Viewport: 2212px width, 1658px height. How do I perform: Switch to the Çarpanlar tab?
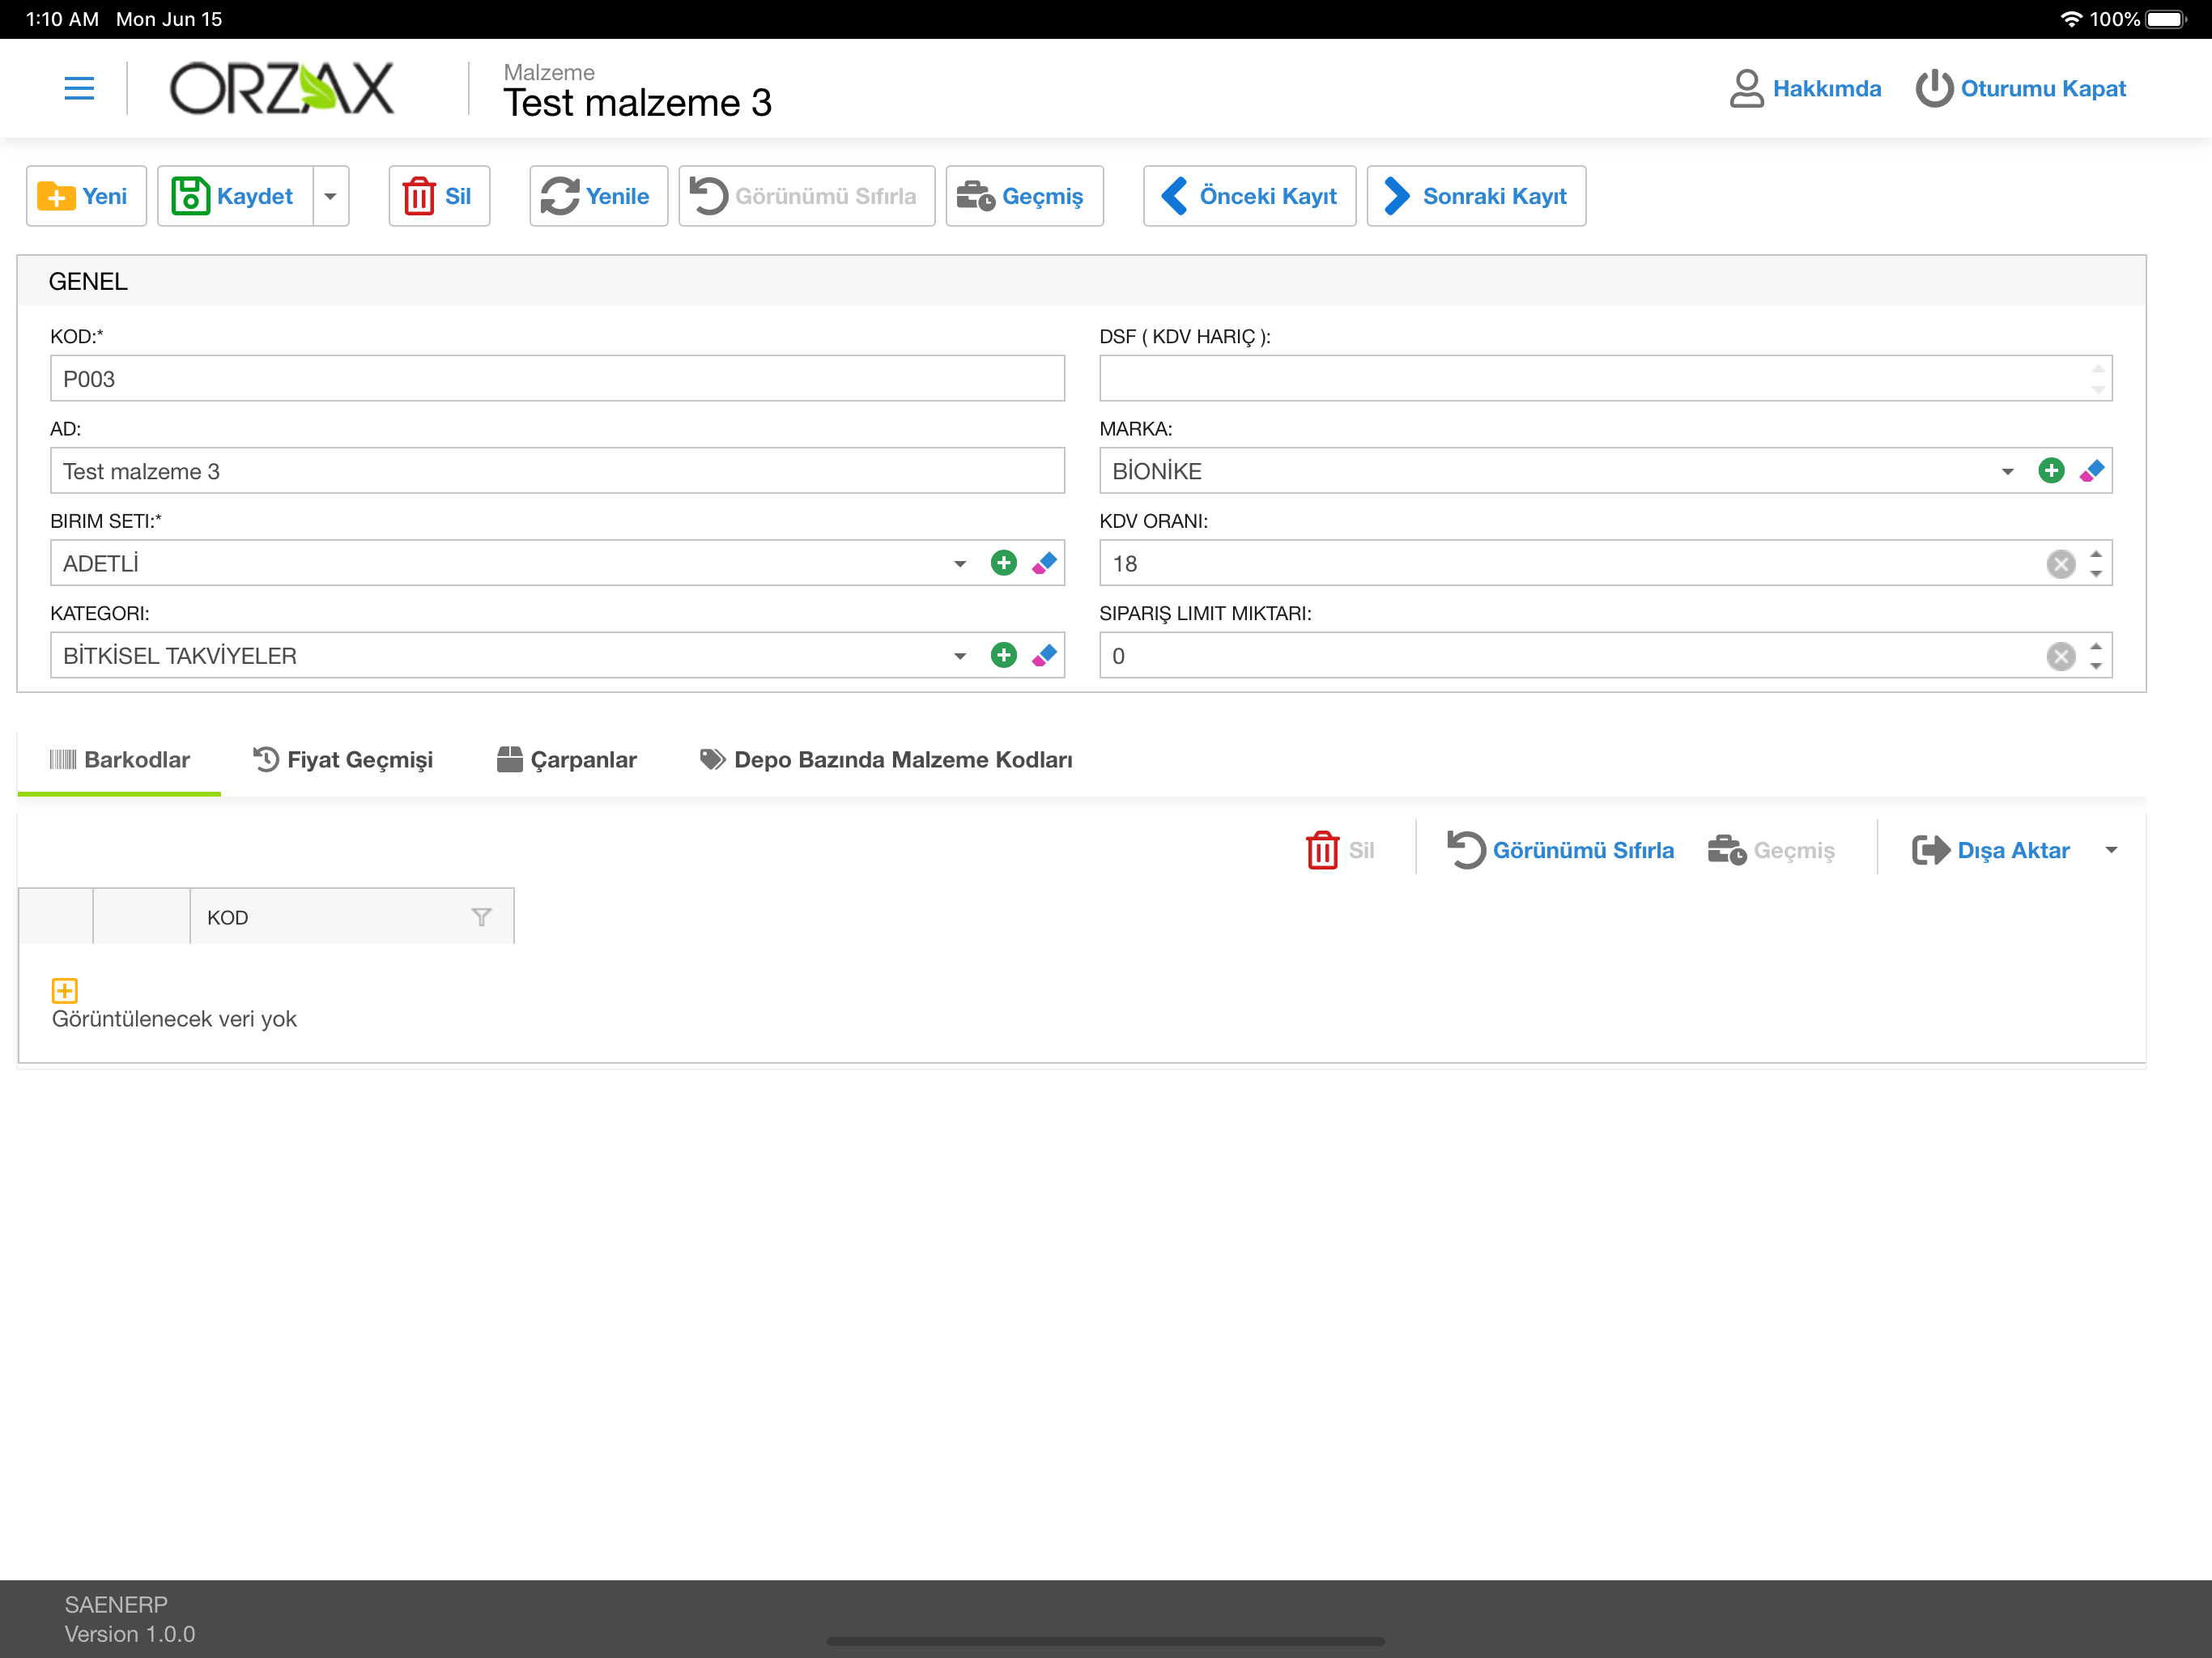(566, 760)
